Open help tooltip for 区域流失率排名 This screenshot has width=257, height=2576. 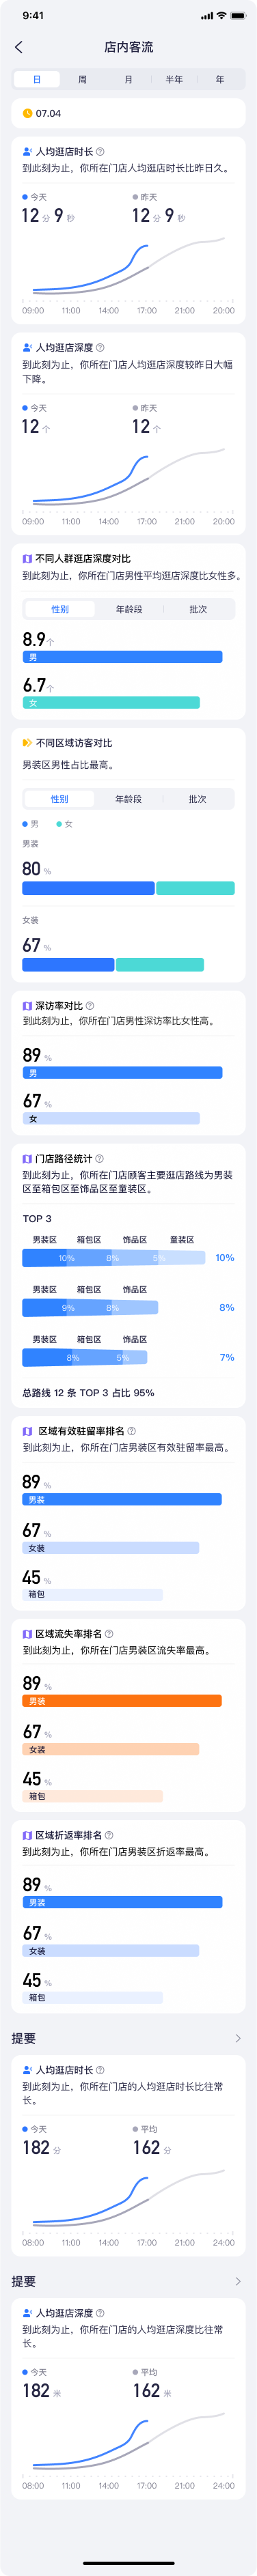click(x=109, y=1634)
